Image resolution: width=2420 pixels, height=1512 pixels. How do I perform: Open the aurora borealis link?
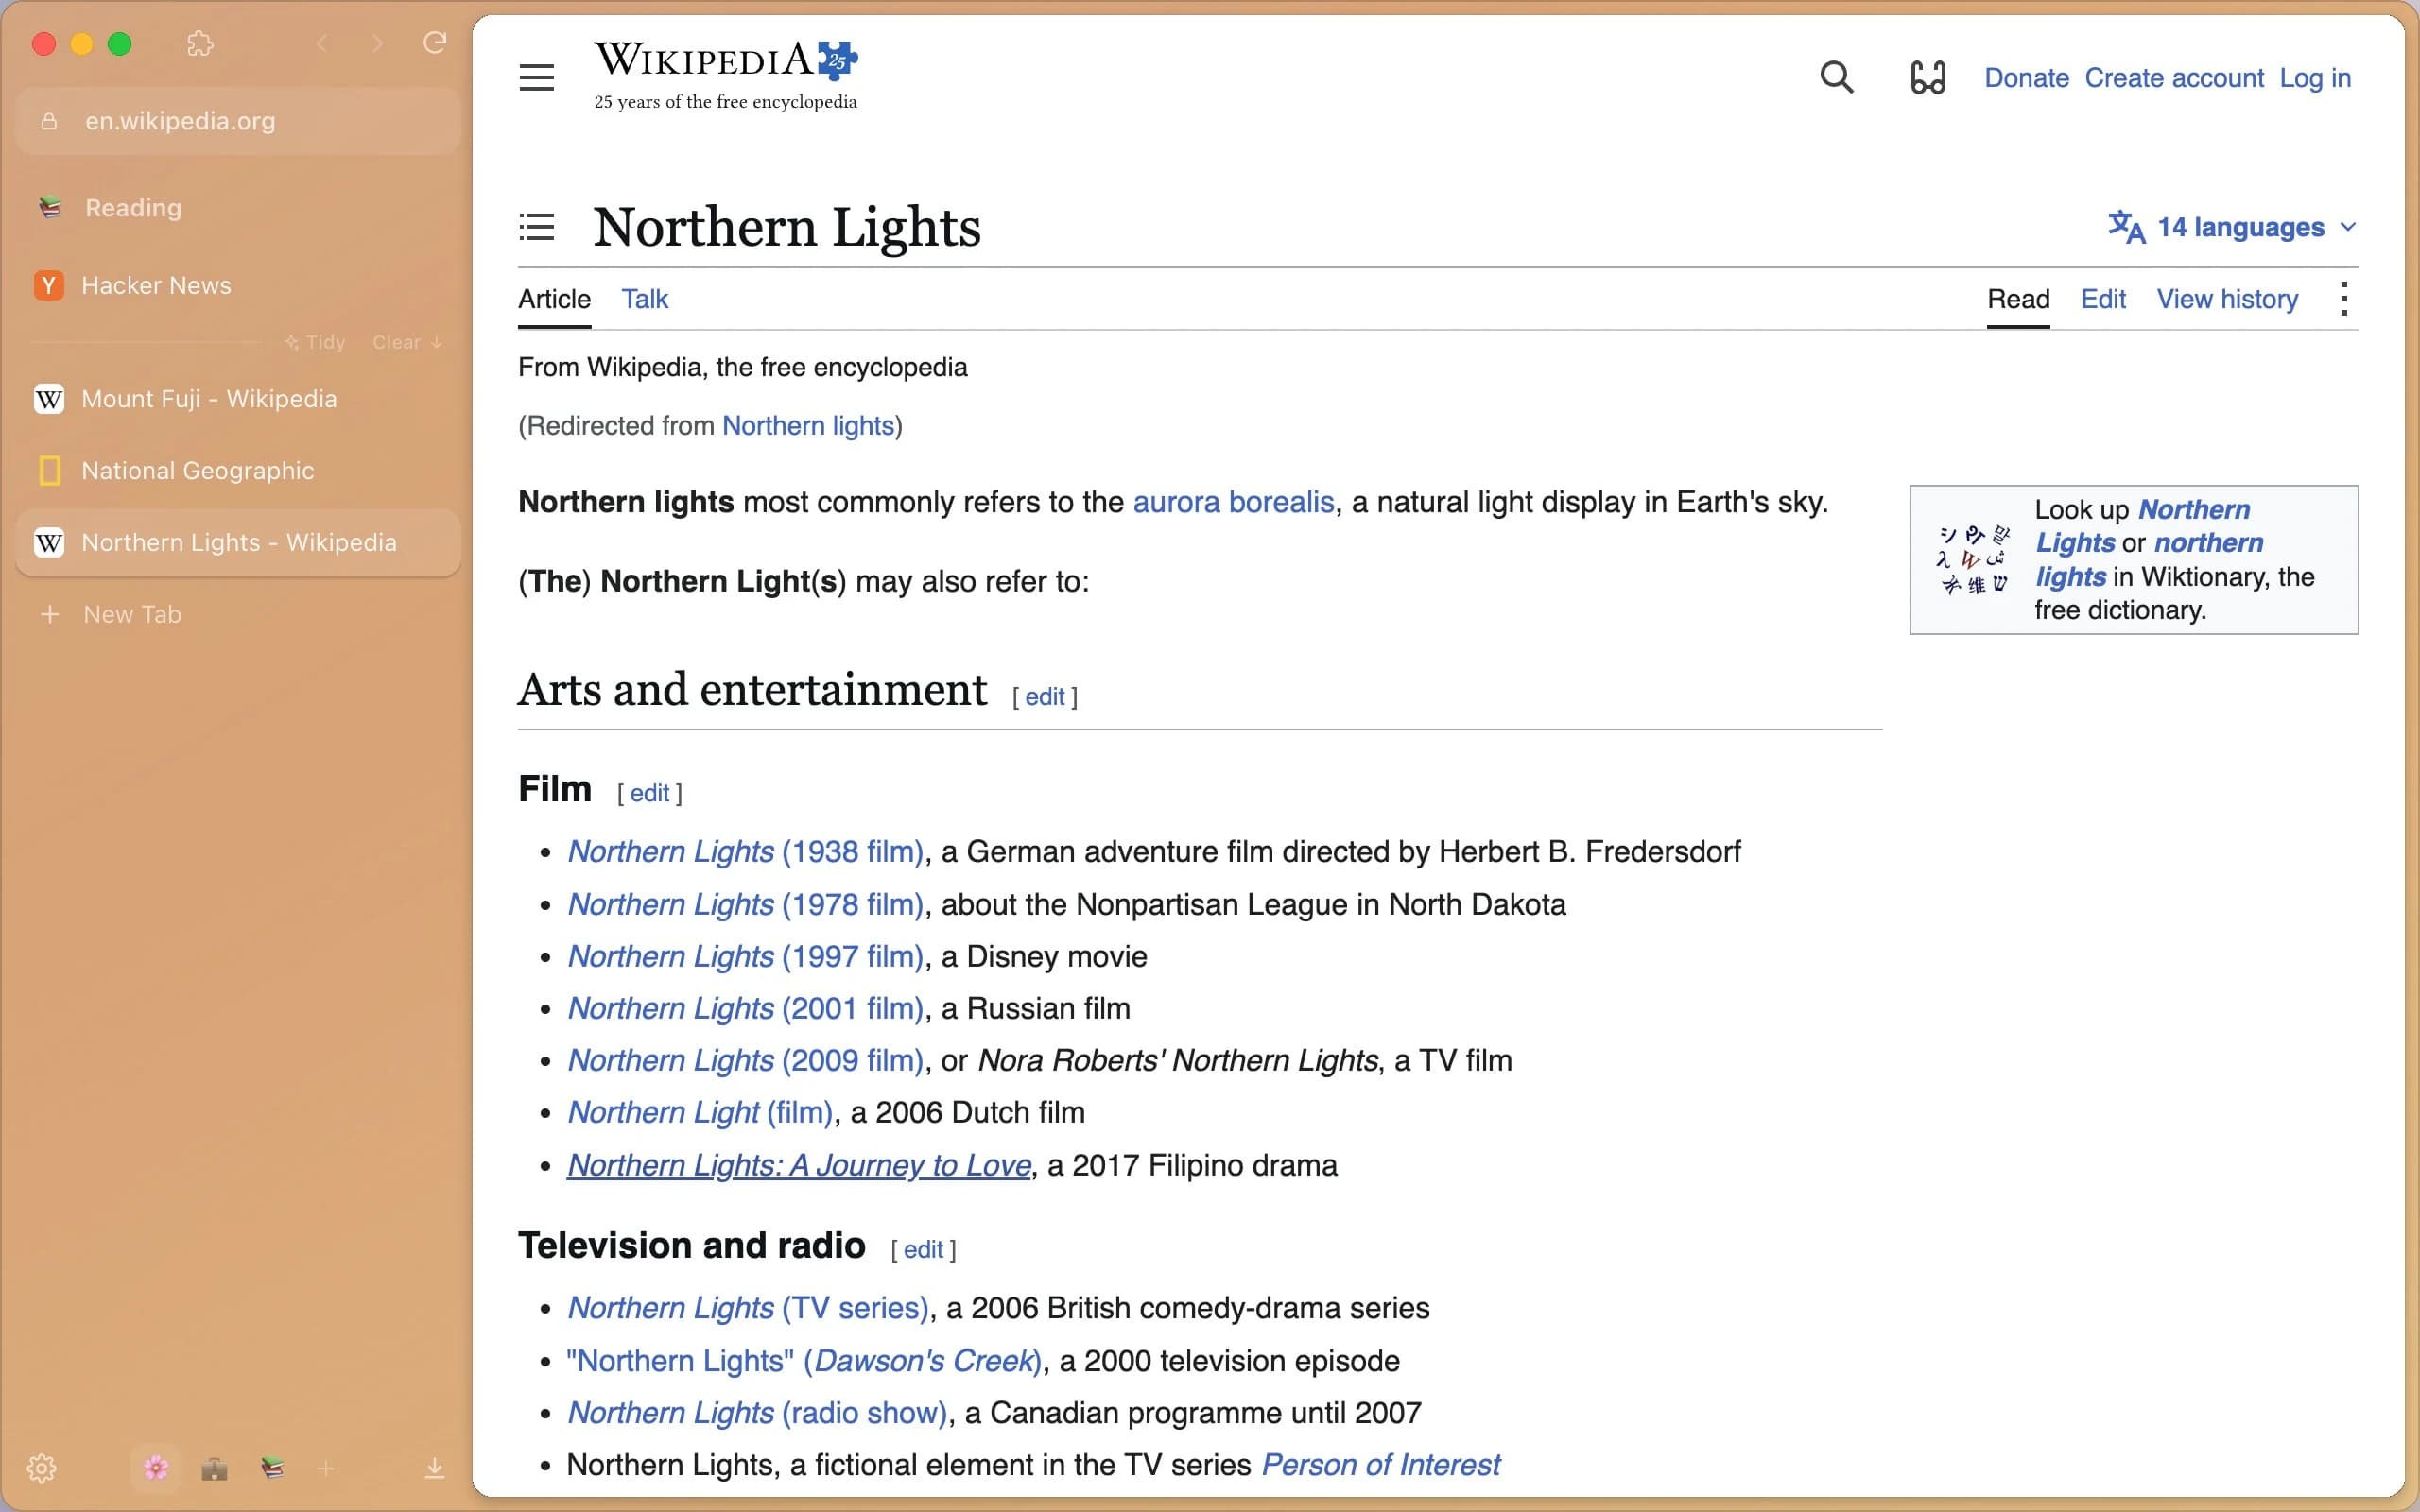pyautogui.click(x=1233, y=502)
